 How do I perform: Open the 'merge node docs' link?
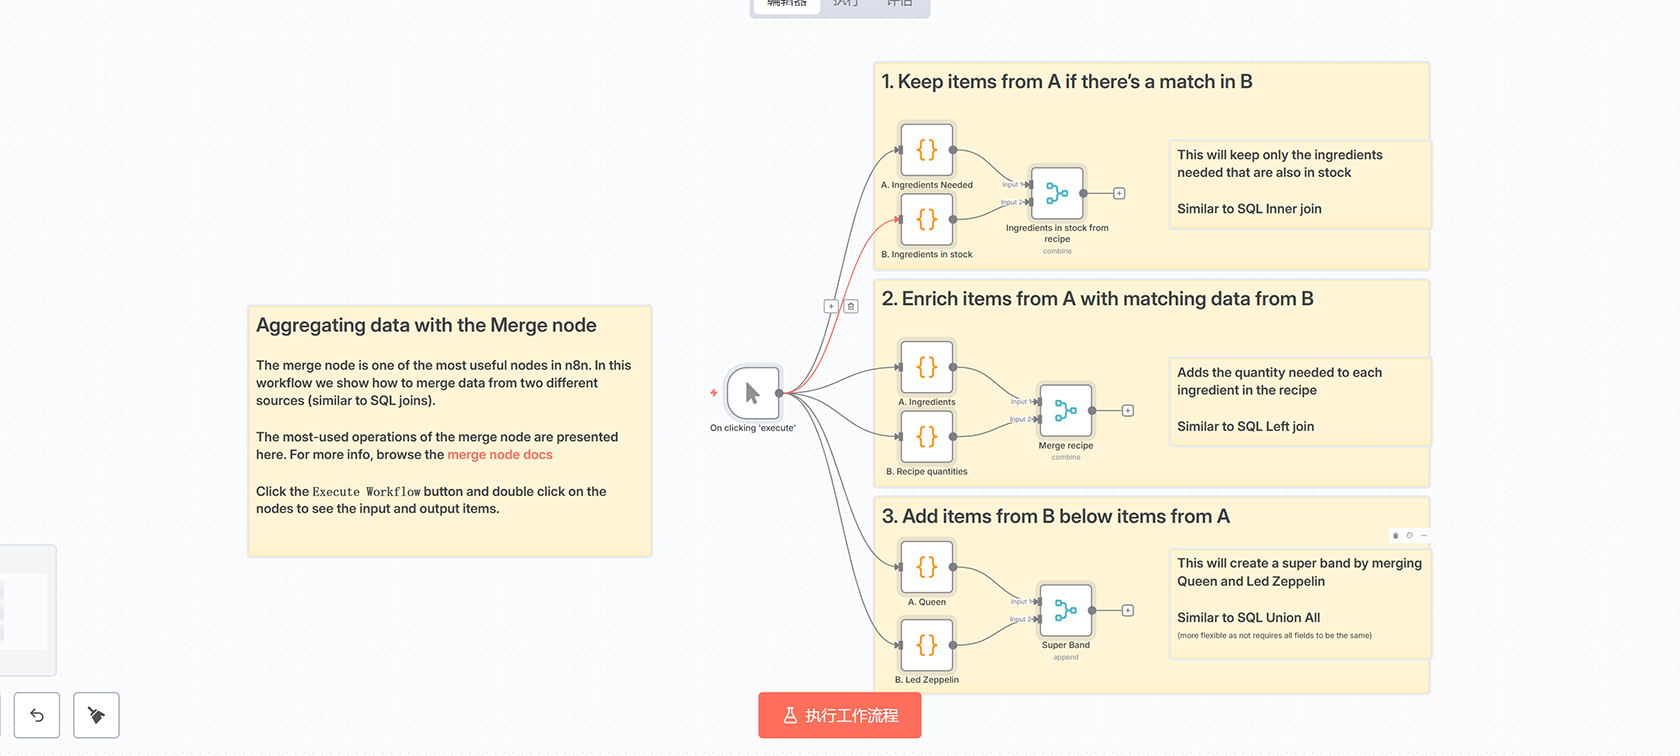499,455
